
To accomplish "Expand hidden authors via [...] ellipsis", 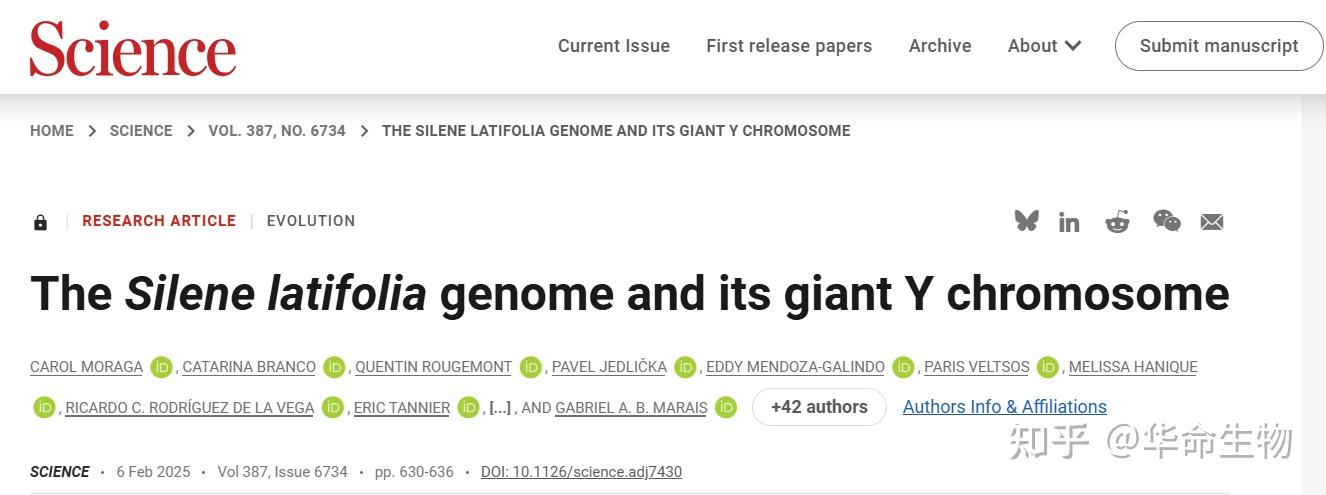I will pos(499,408).
